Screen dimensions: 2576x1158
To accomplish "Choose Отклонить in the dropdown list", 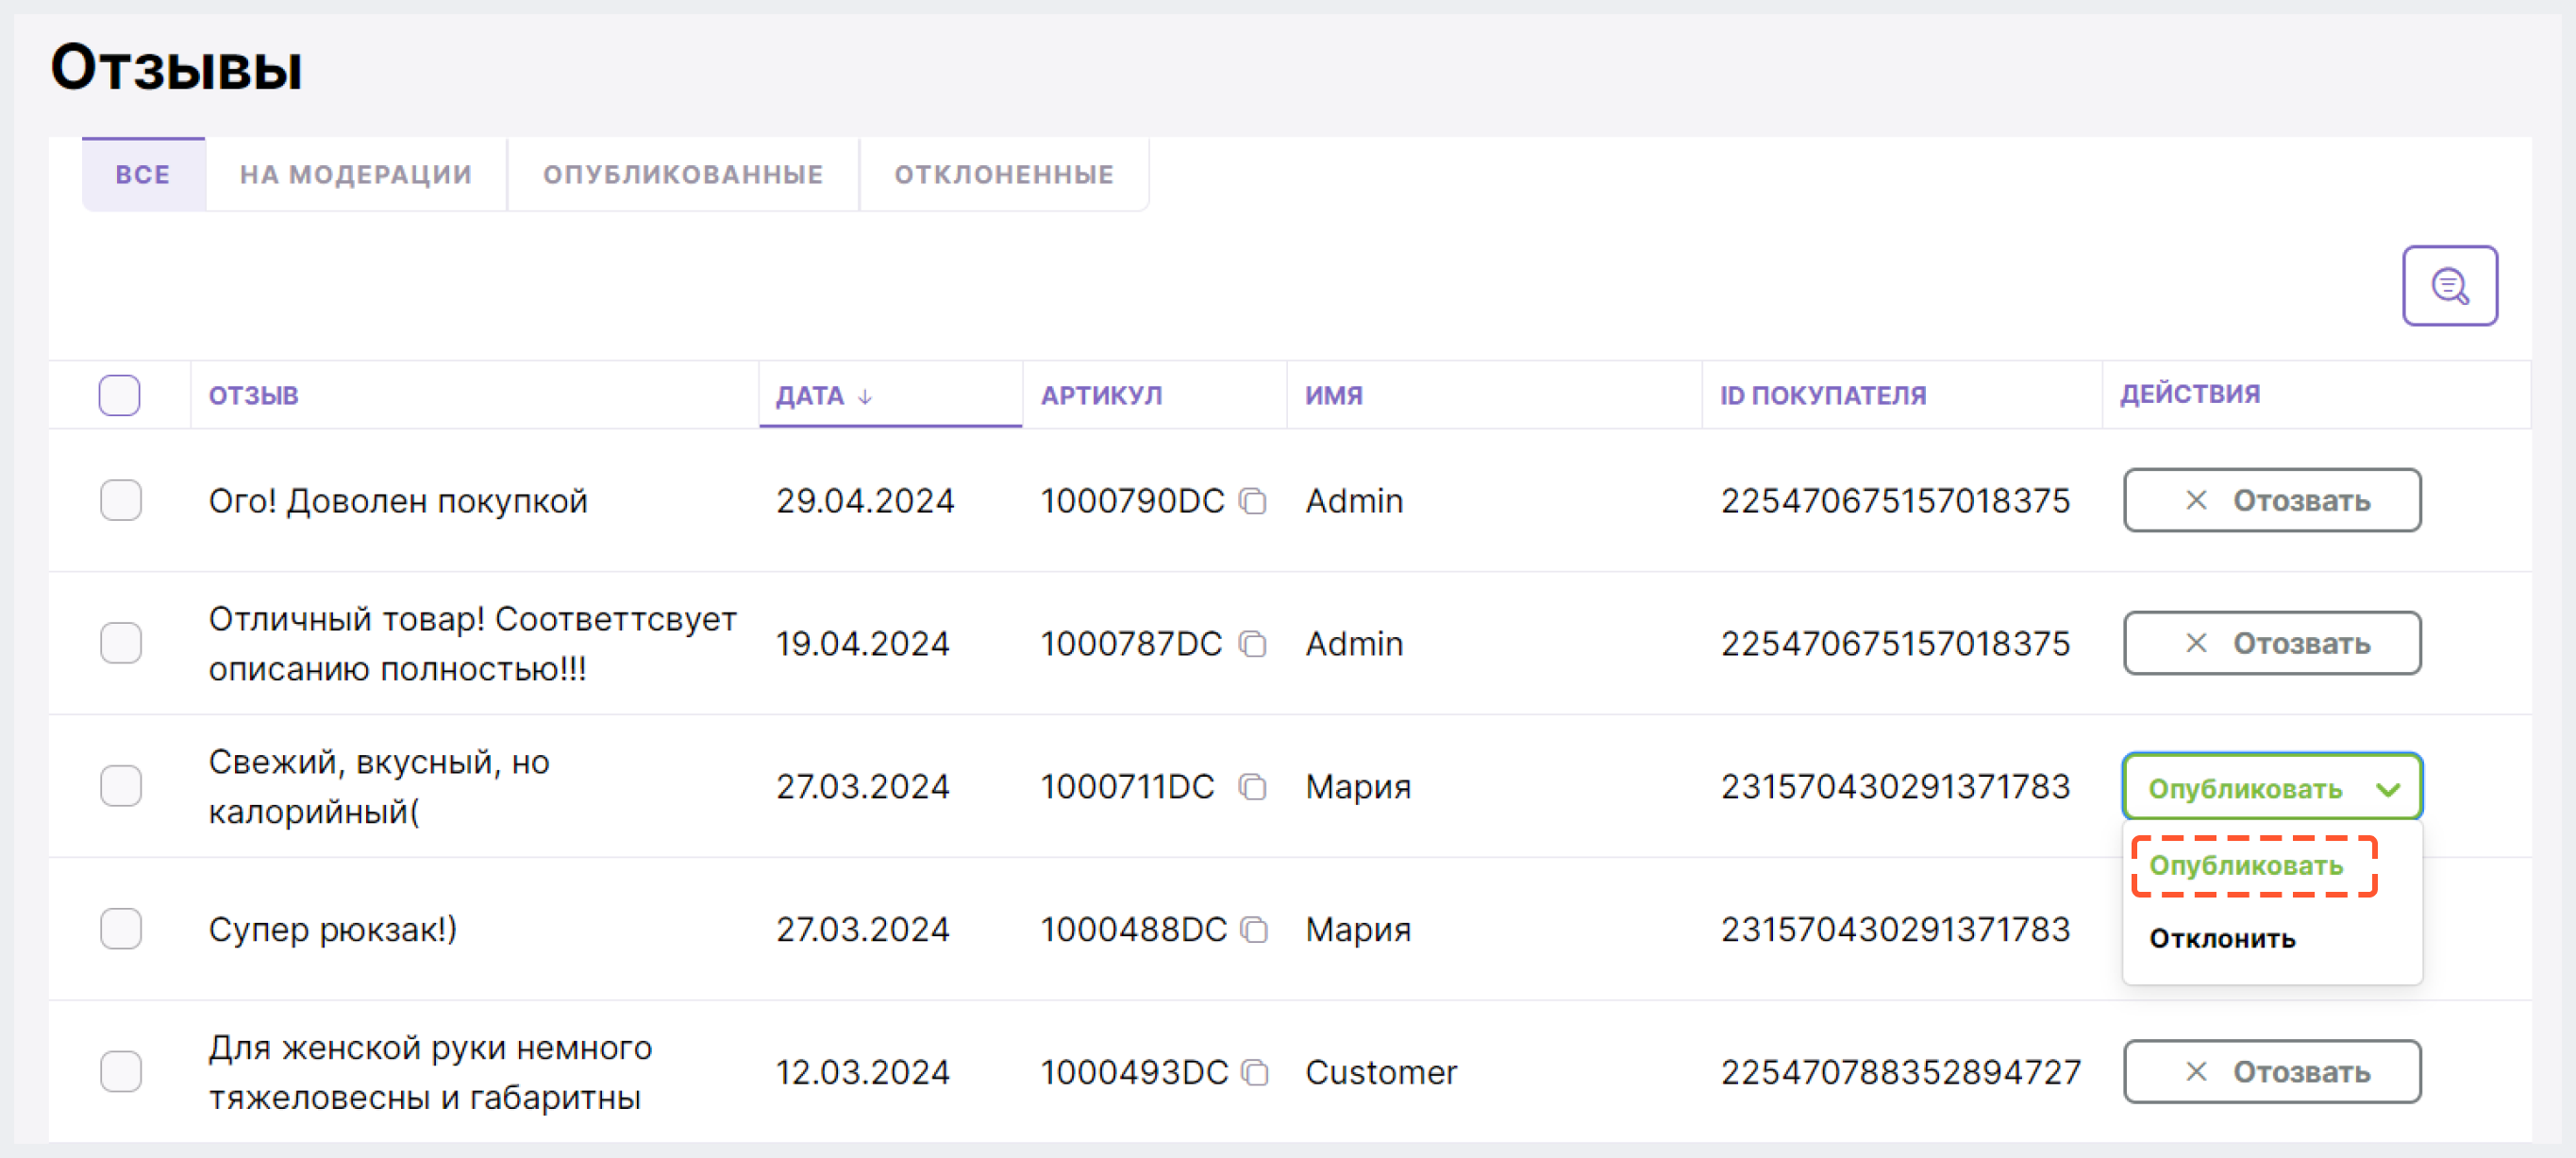I will click(x=2222, y=938).
